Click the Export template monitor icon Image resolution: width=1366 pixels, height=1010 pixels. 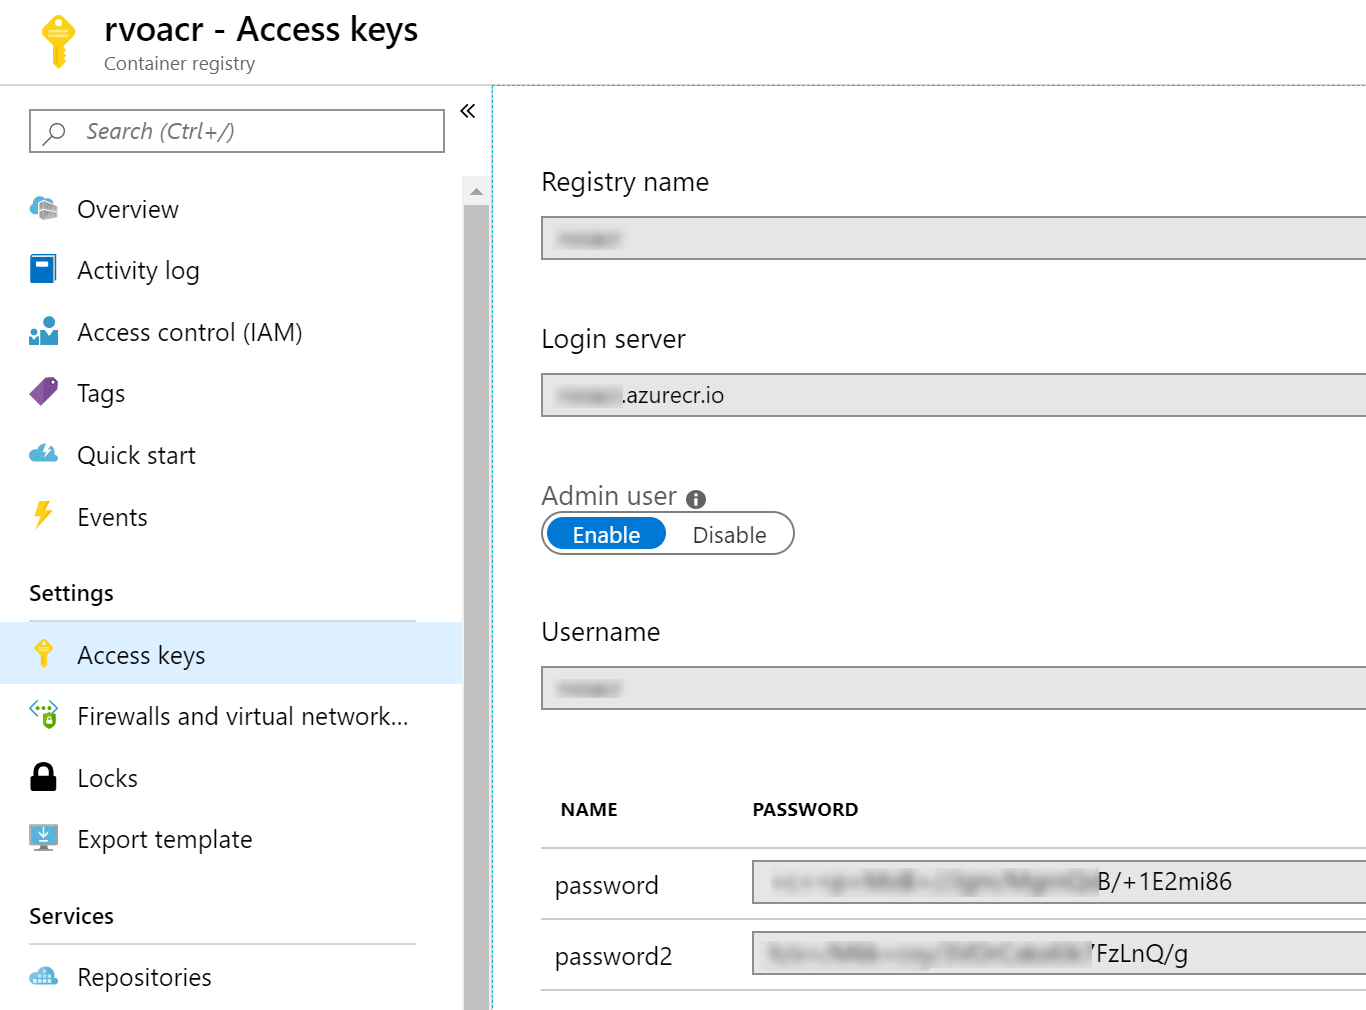(x=43, y=838)
